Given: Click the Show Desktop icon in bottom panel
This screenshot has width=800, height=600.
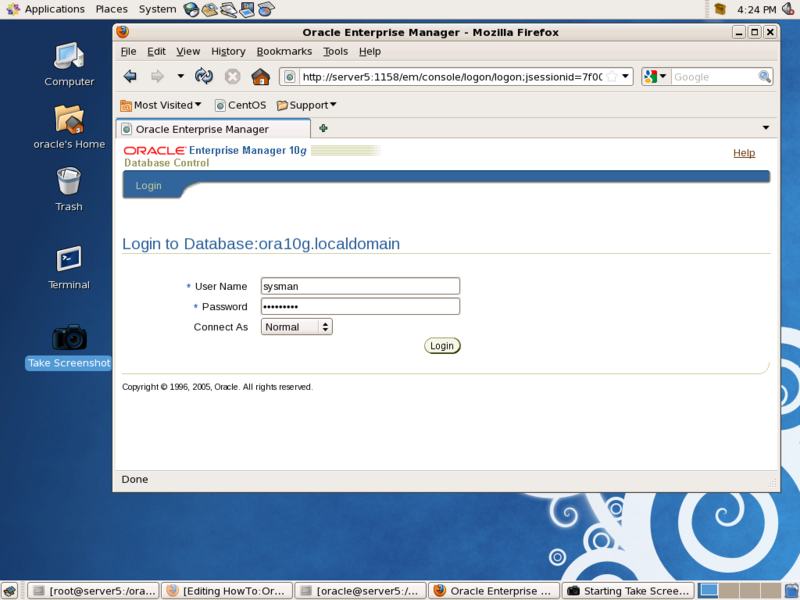Looking at the screenshot, I should (10, 590).
